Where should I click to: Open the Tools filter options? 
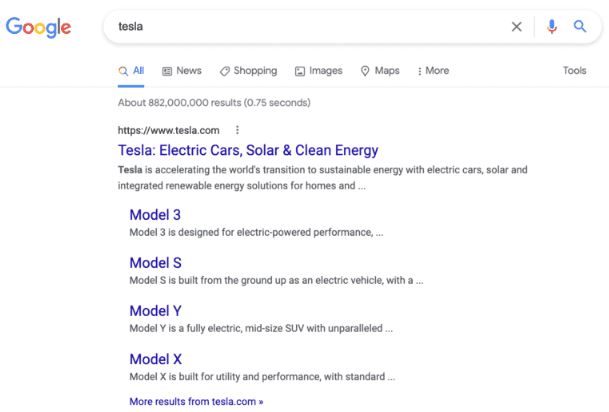[x=574, y=70]
